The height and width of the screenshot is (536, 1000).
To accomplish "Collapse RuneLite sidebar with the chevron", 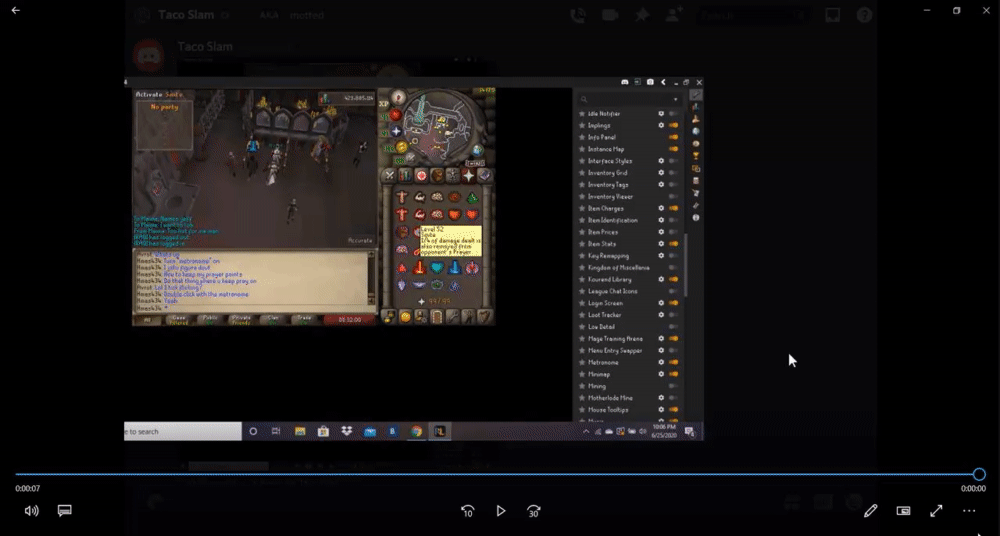I will tap(663, 82).
